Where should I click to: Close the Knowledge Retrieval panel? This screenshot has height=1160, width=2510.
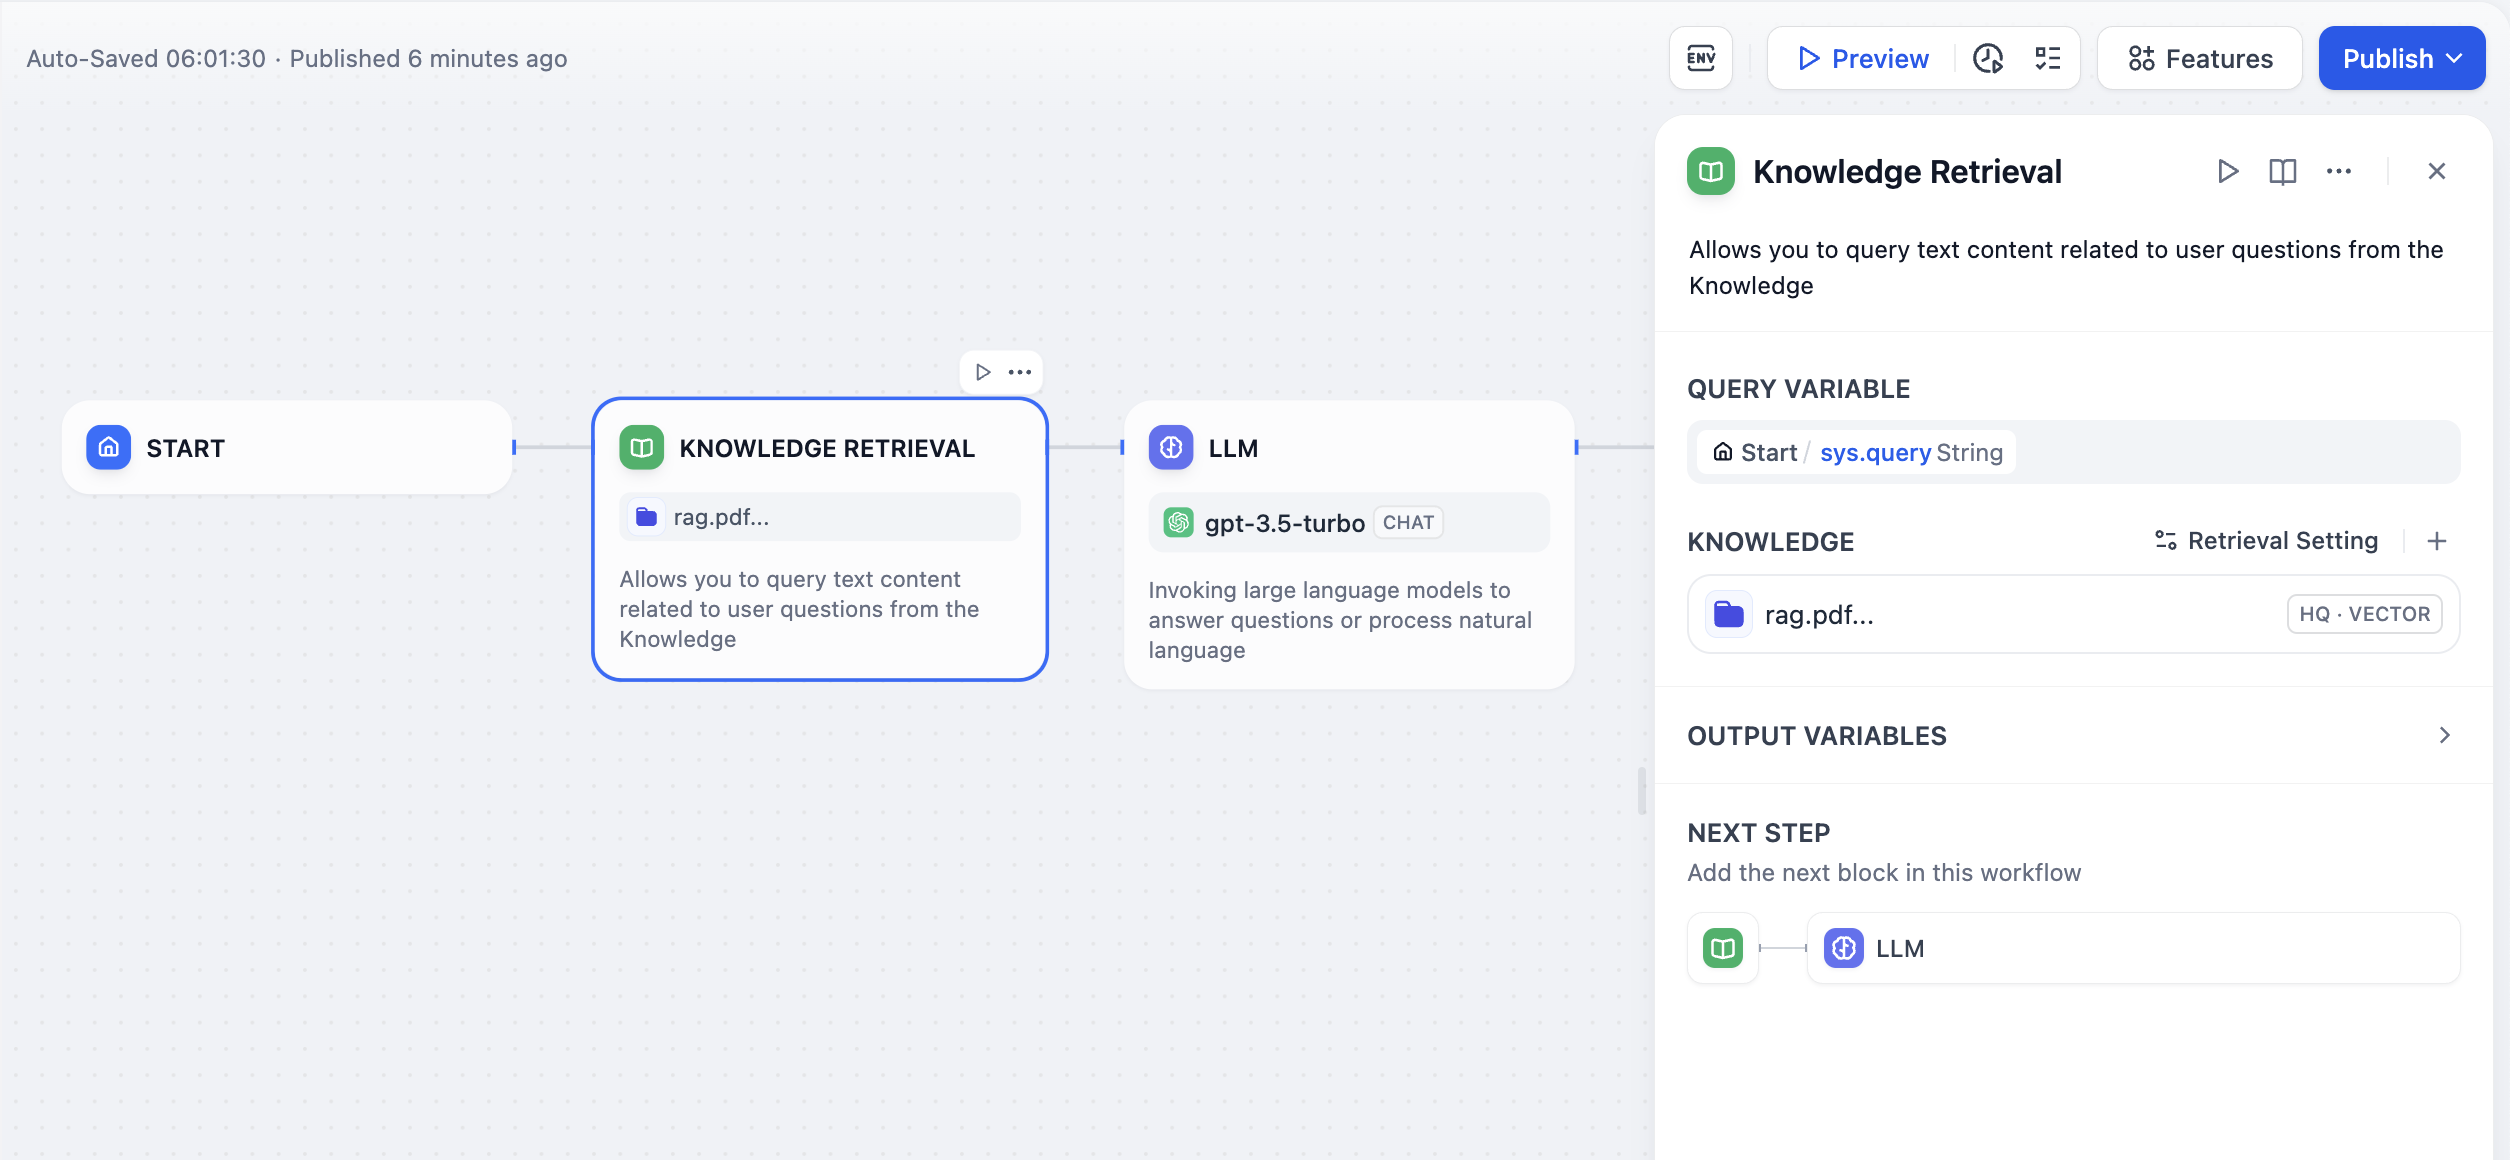2436,171
